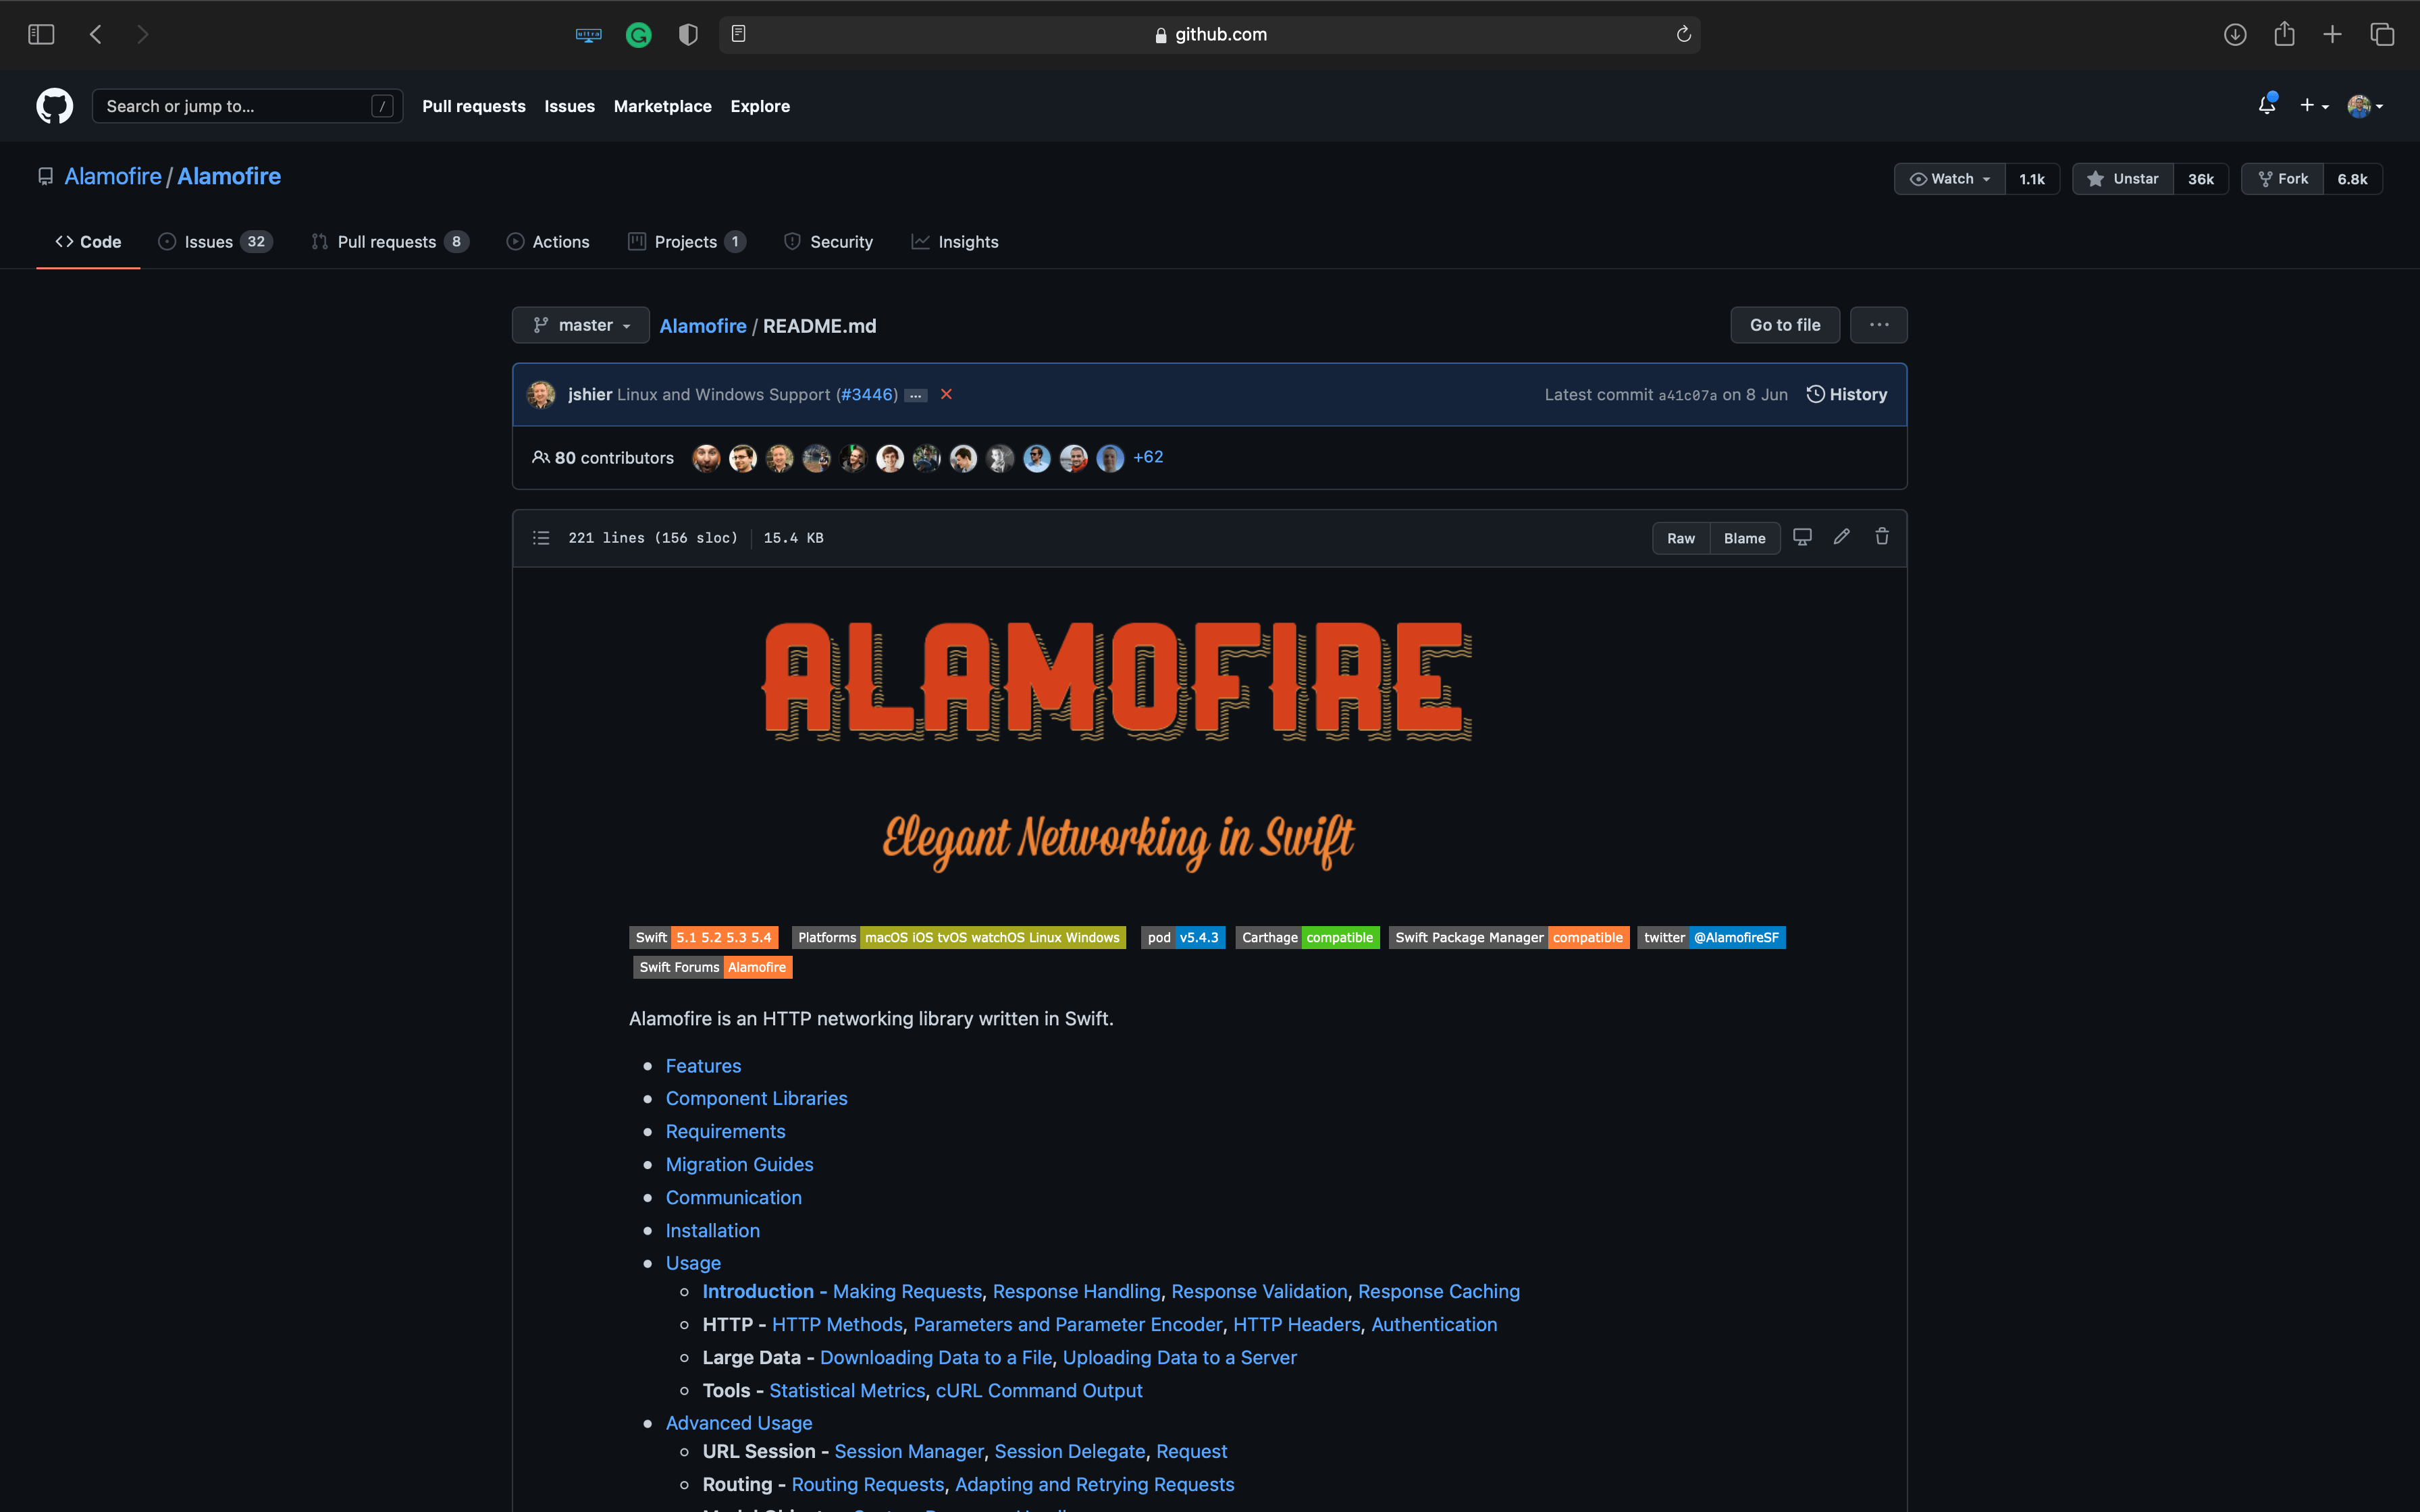Jump to Migration Guides link
2420x1512 pixels.
coord(740,1164)
